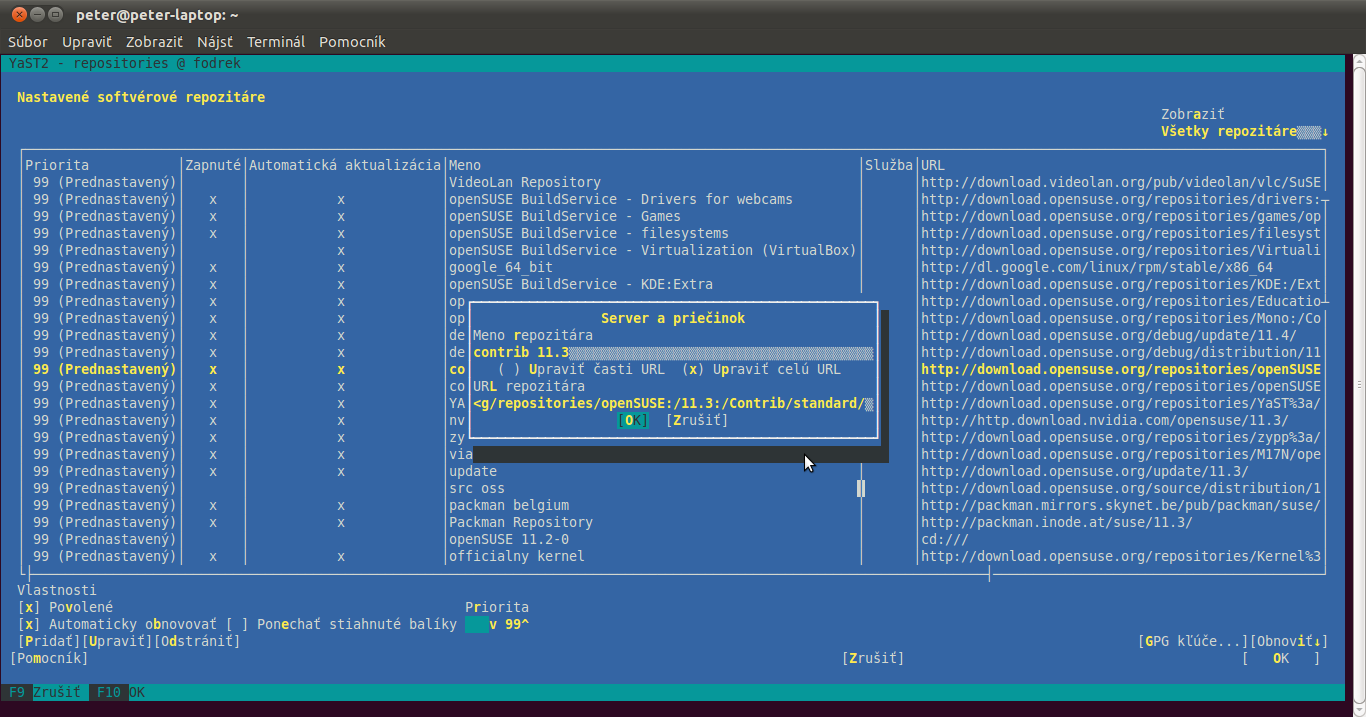Click the 'Server a priečinok' dialog title
The width and height of the screenshot is (1366, 717).
click(x=673, y=318)
